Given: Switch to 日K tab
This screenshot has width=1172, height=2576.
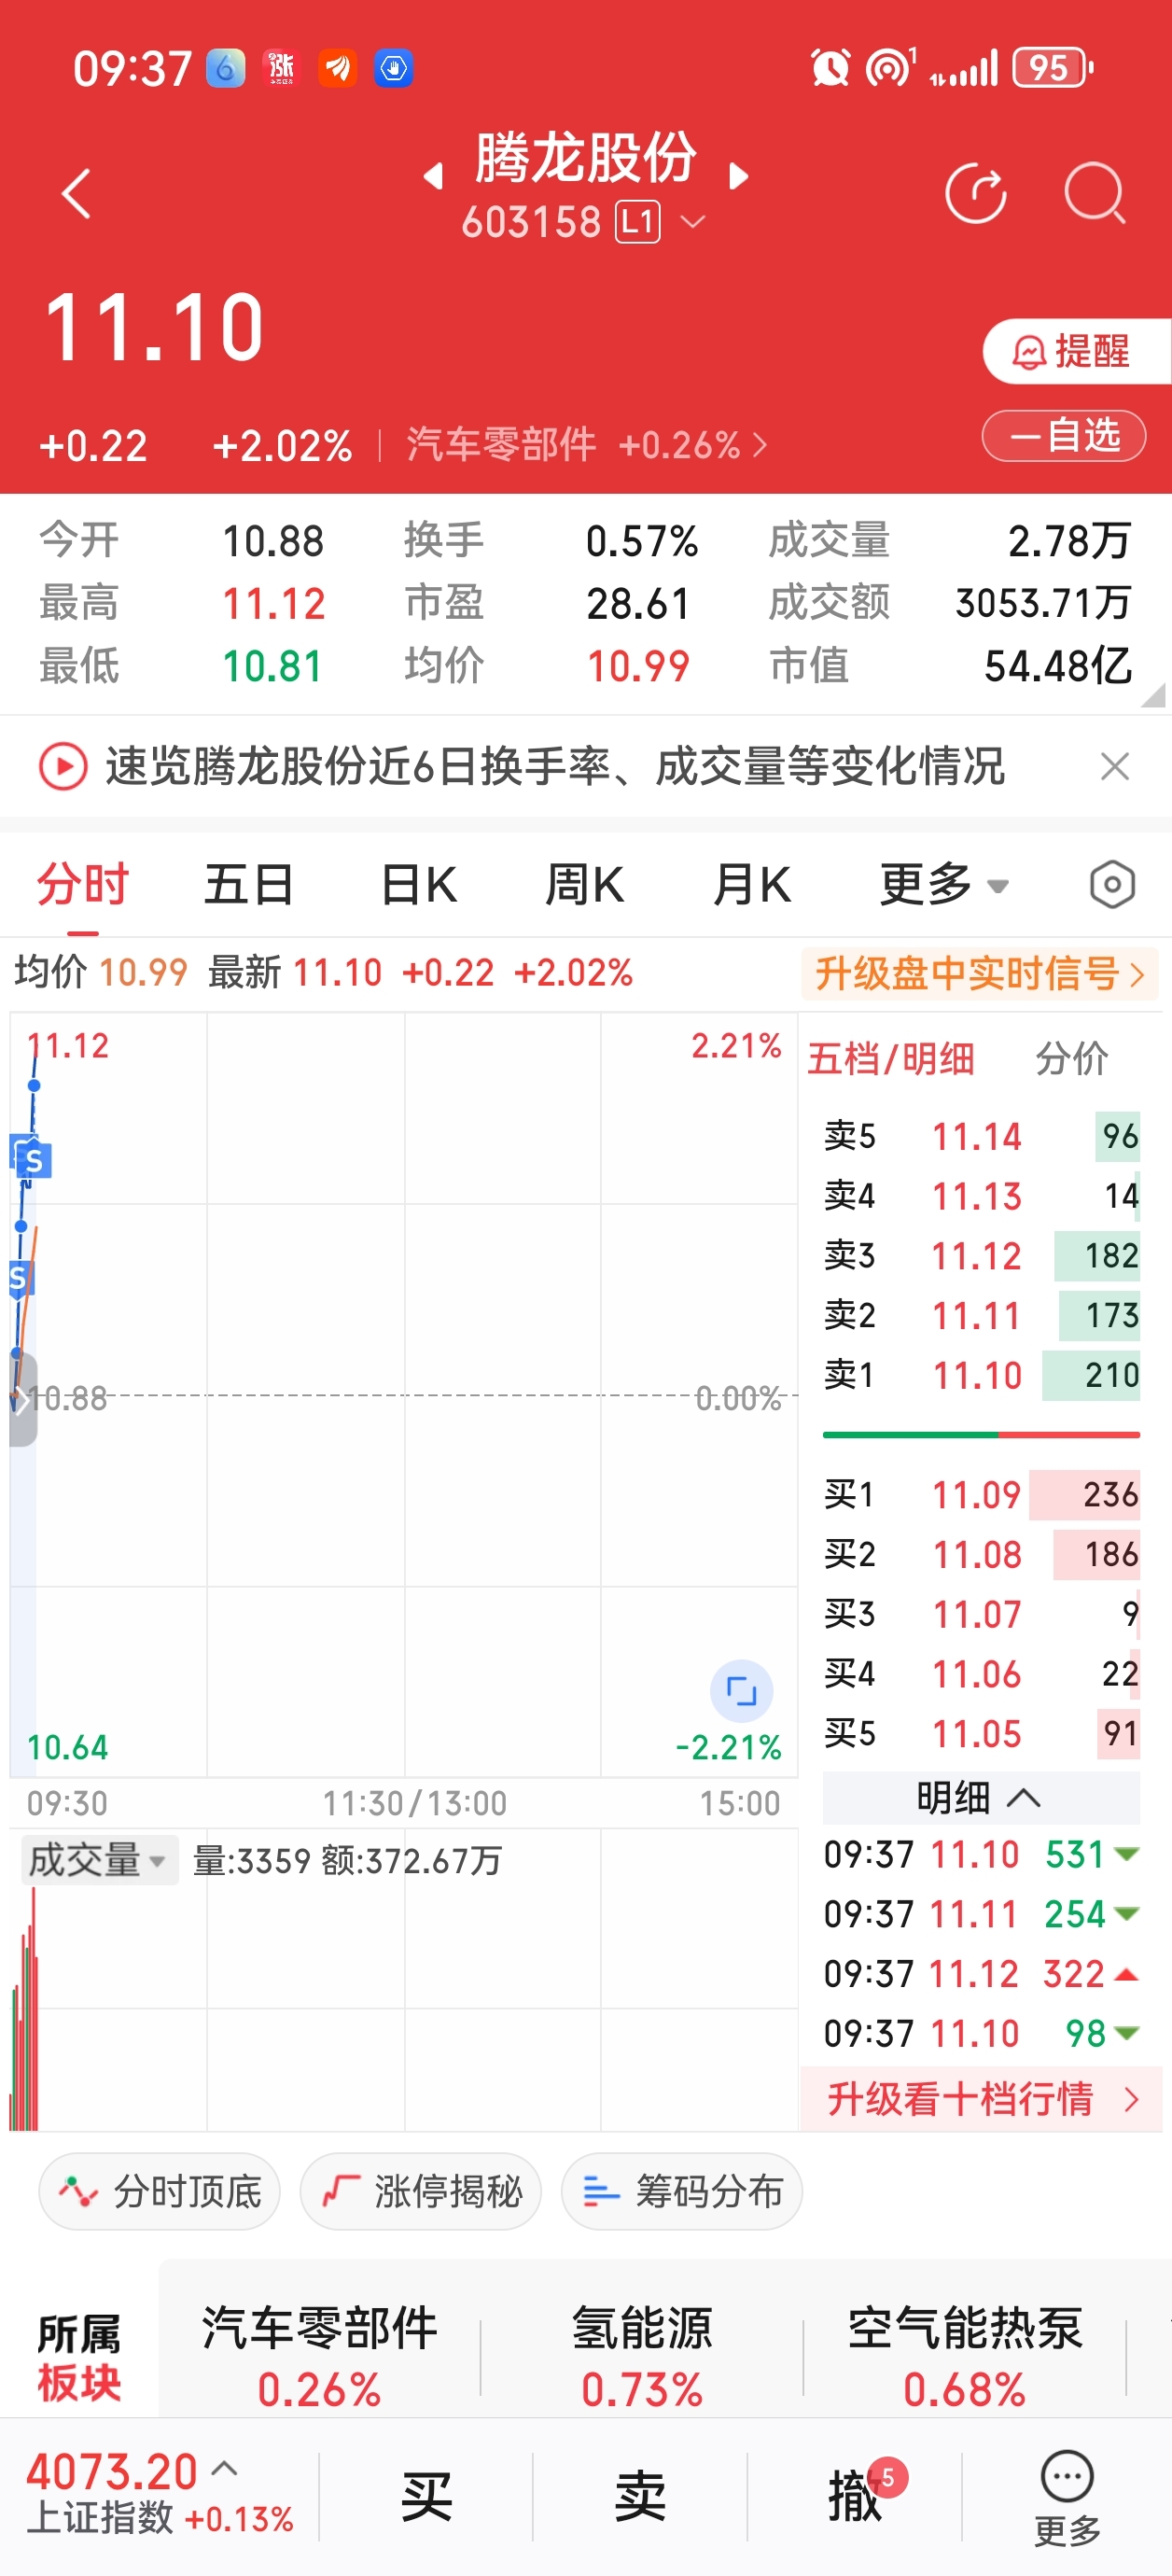Looking at the screenshot, I should point(419,885).
